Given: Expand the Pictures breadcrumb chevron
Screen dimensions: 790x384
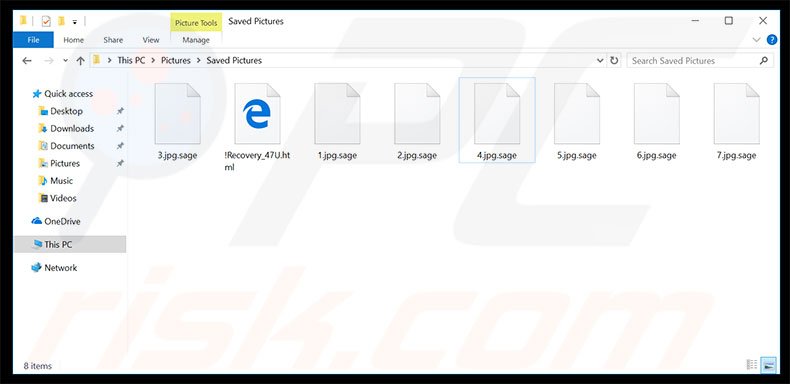Looking at the screenshot, I should pyautogui.click(x=198, y=60).
